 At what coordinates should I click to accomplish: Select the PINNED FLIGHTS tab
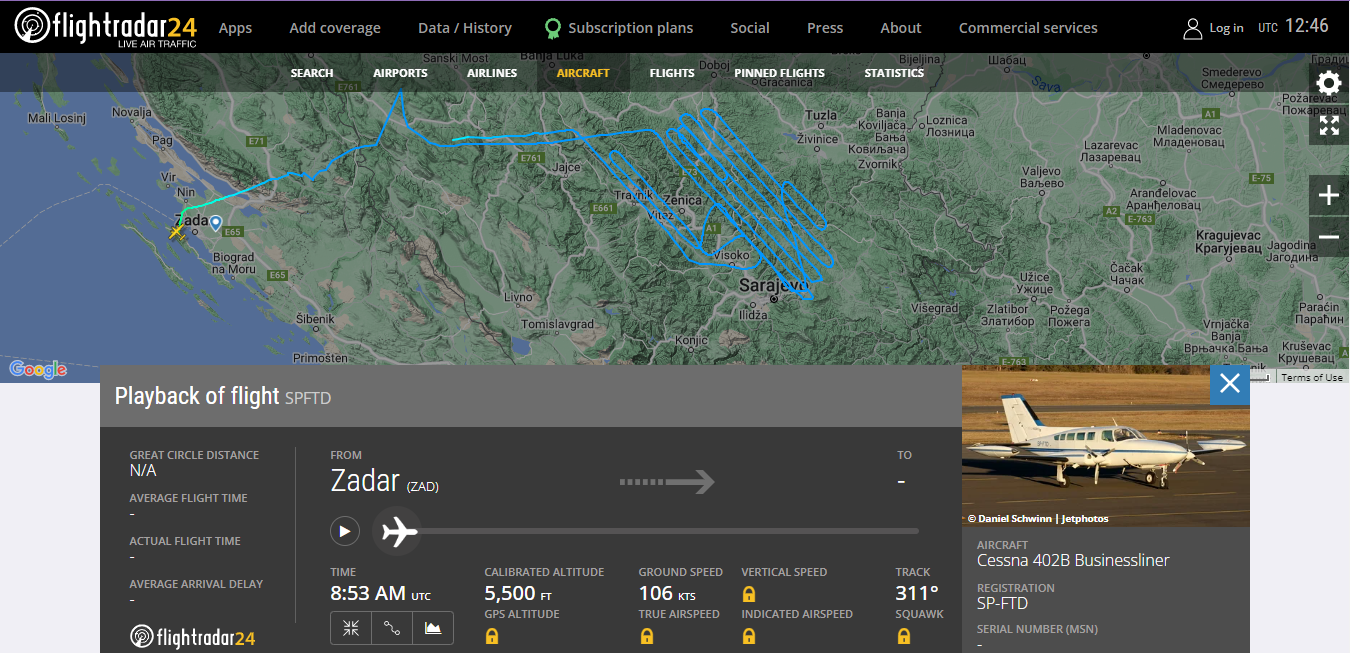coord(779,73)
